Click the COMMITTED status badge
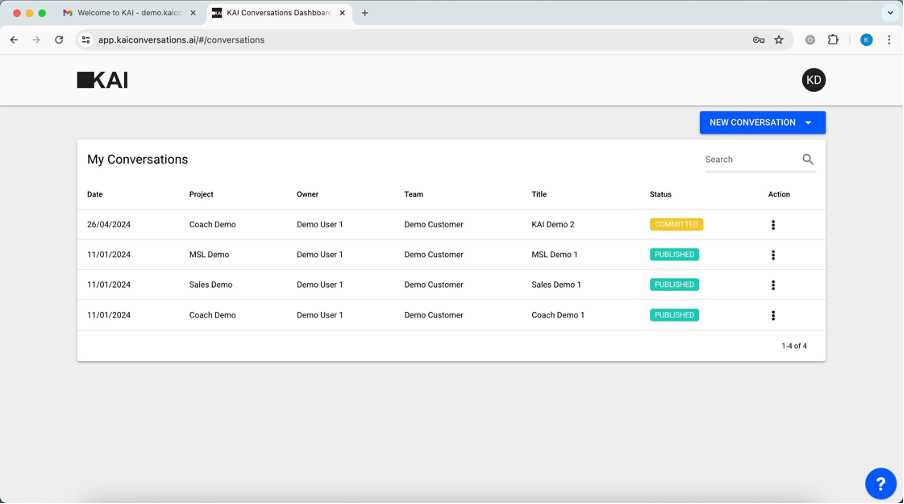This screenshot has height=504, width=904. pyautogui.click(x=676, y=224)
